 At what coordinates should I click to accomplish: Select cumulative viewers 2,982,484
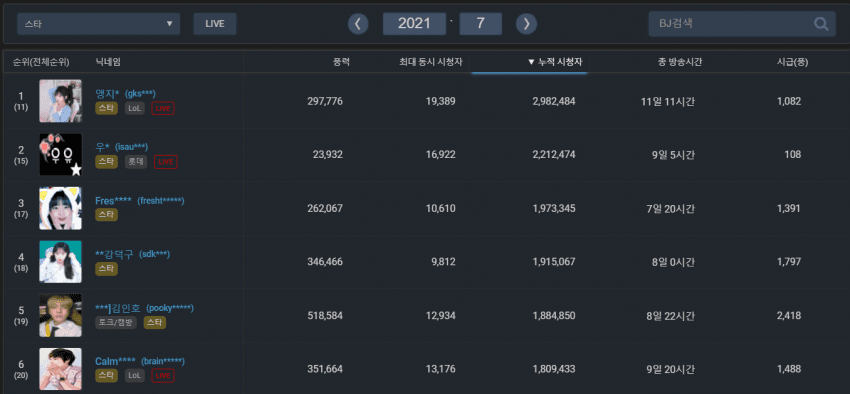[554, 101]
